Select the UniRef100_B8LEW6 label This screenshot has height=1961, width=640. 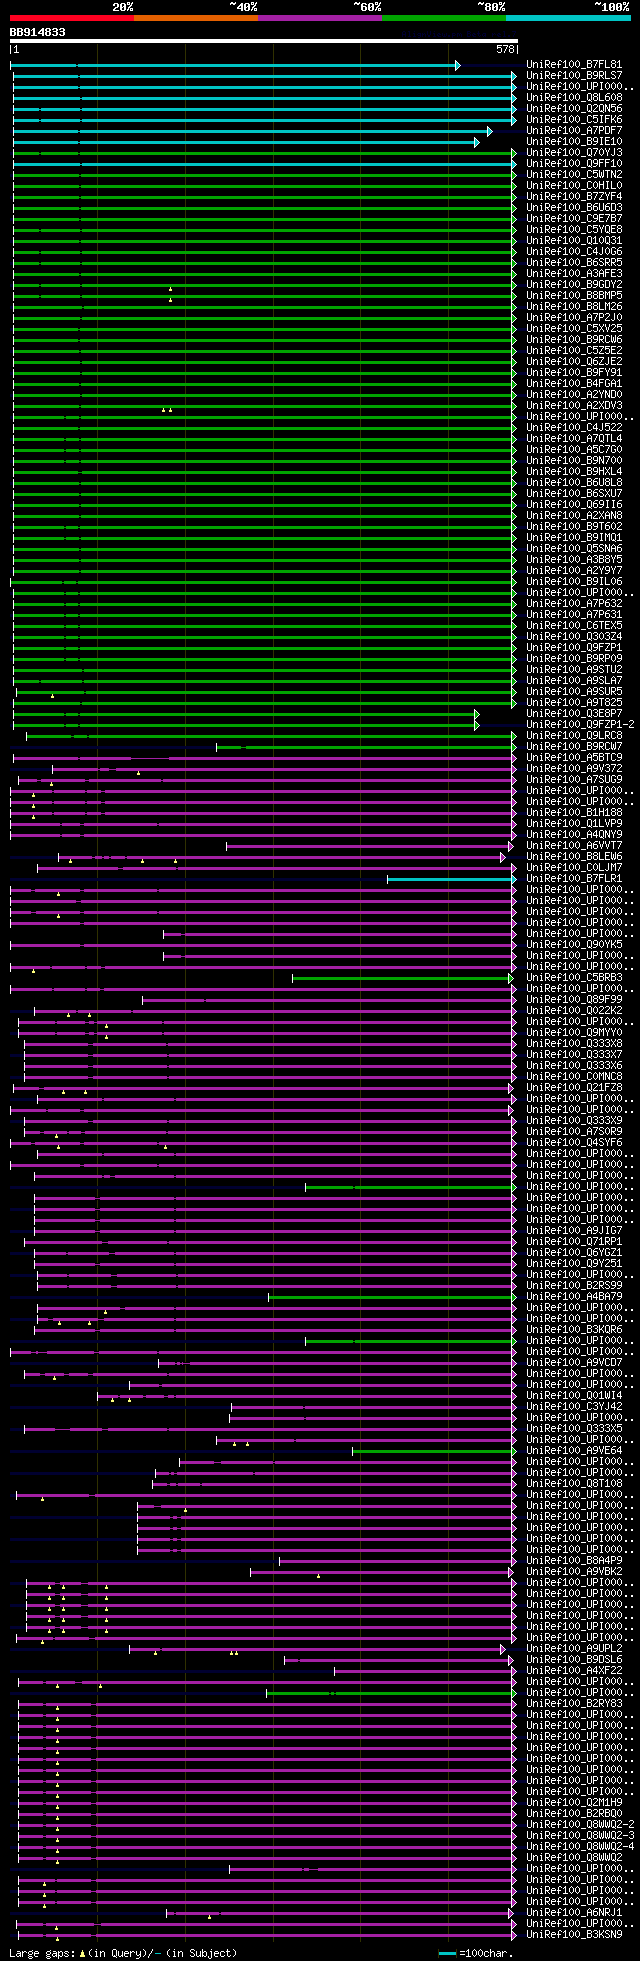(574, 857)
